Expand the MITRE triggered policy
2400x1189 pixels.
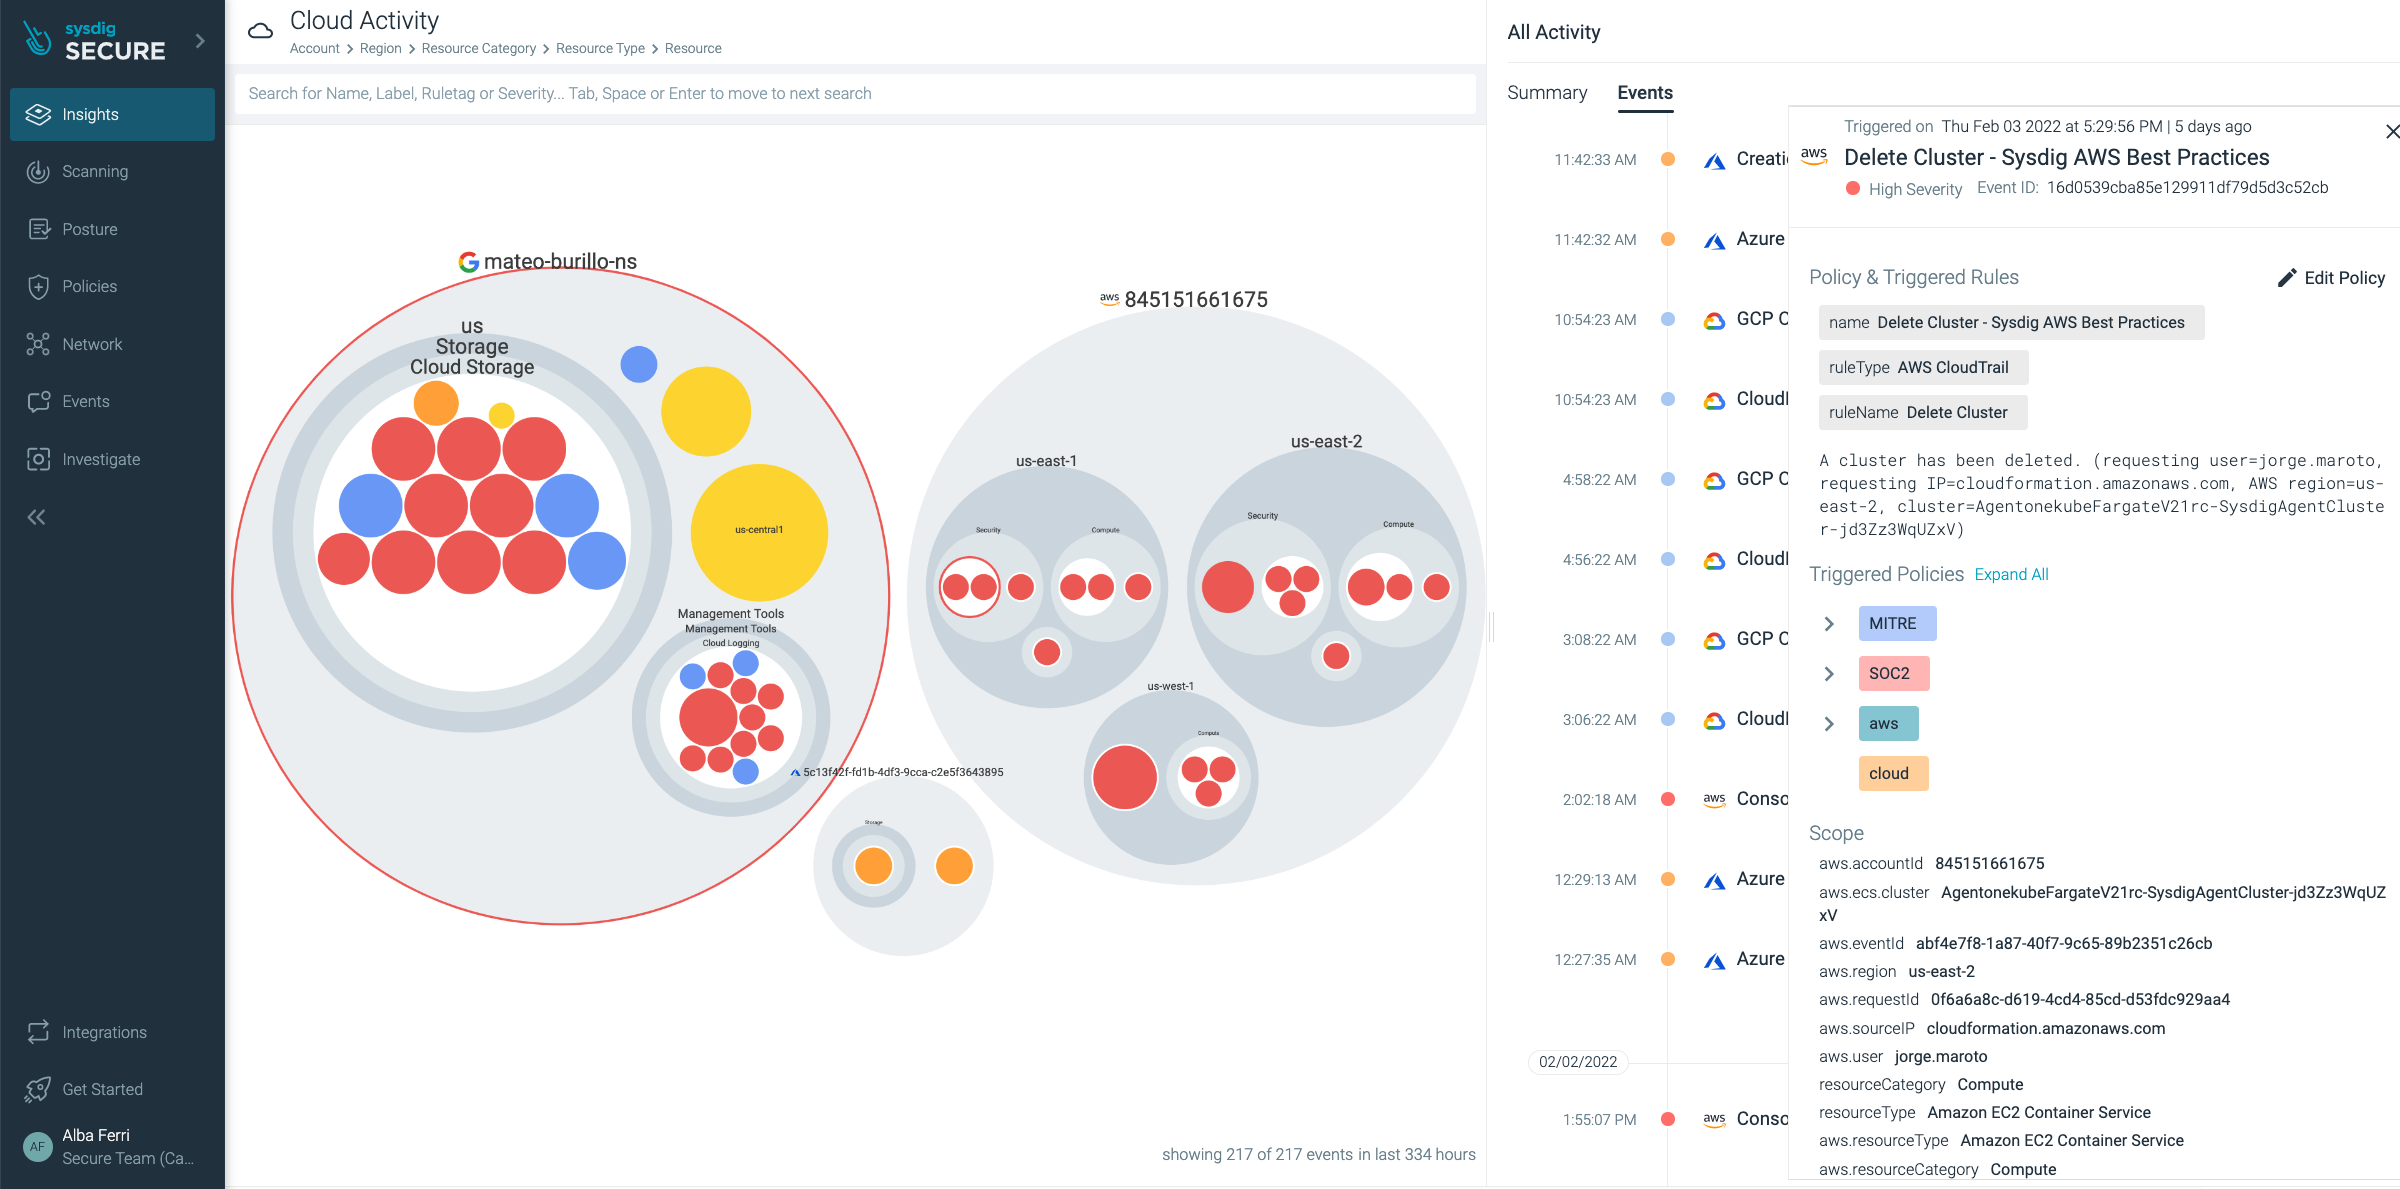[x=1829, y=624]
